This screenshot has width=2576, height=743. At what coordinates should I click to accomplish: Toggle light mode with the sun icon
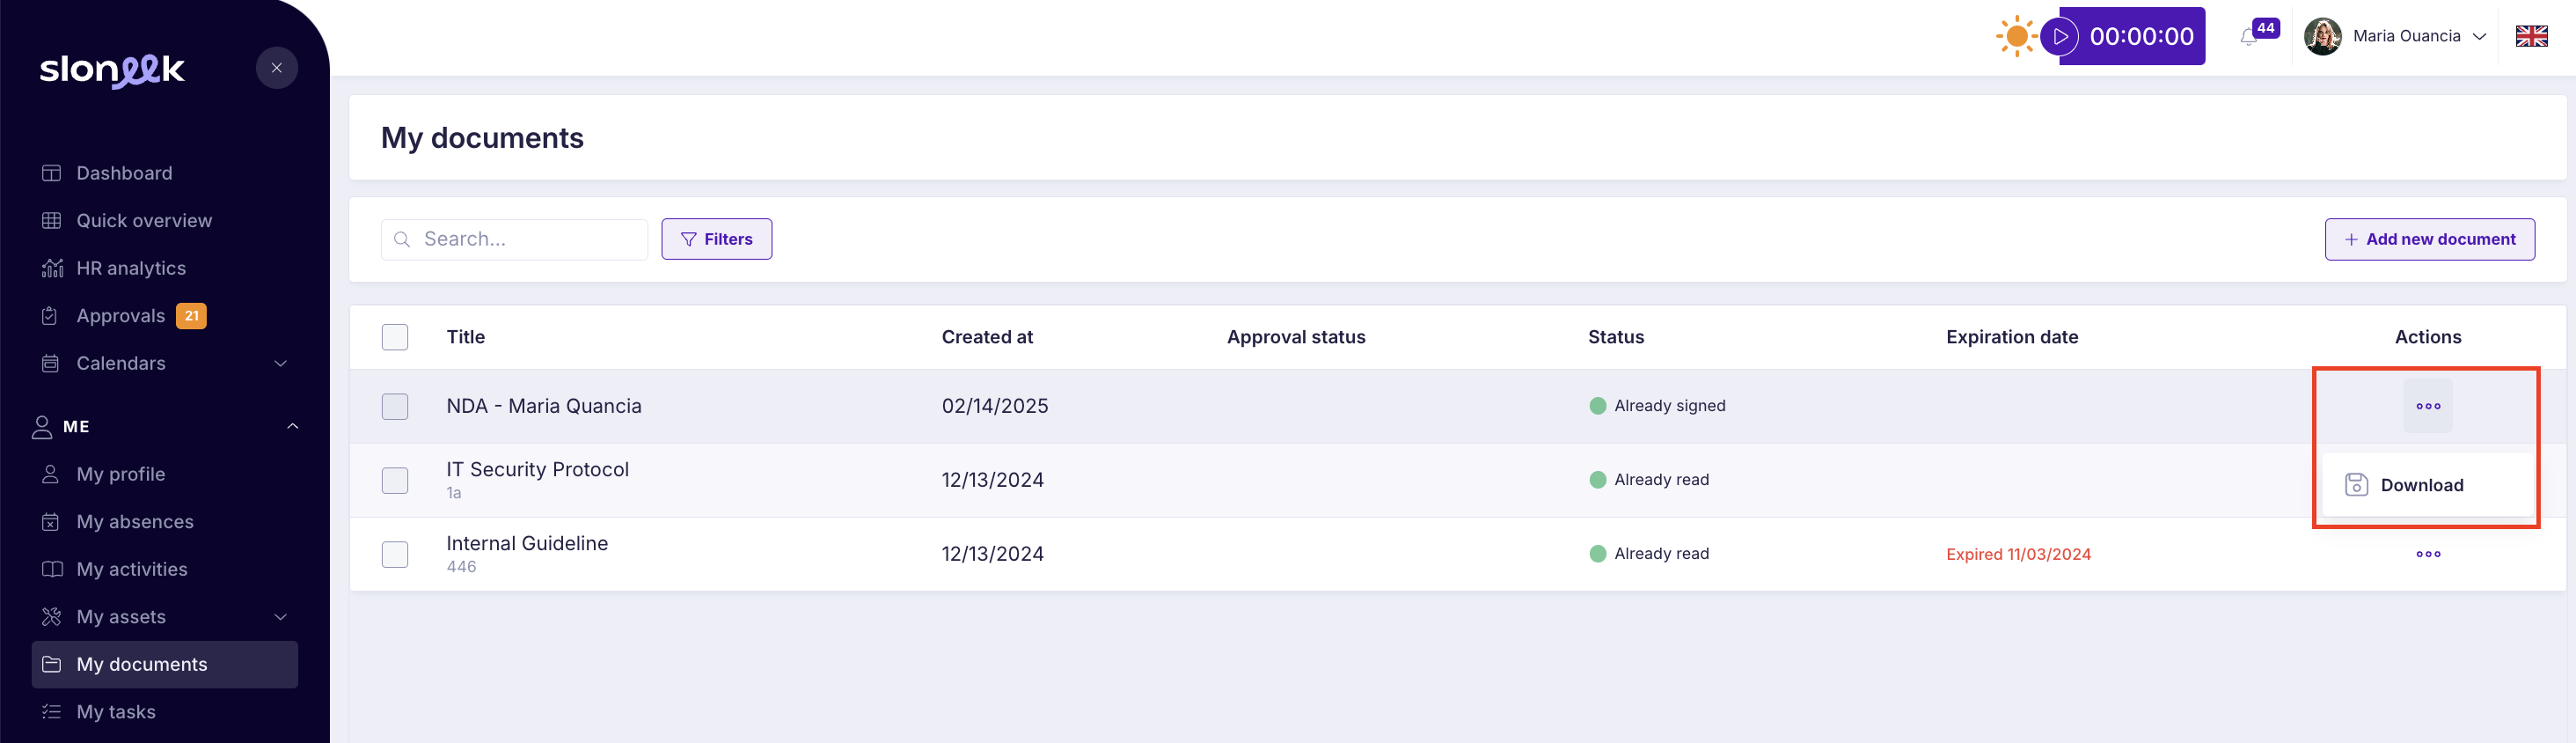click(x=2016, y=36)
